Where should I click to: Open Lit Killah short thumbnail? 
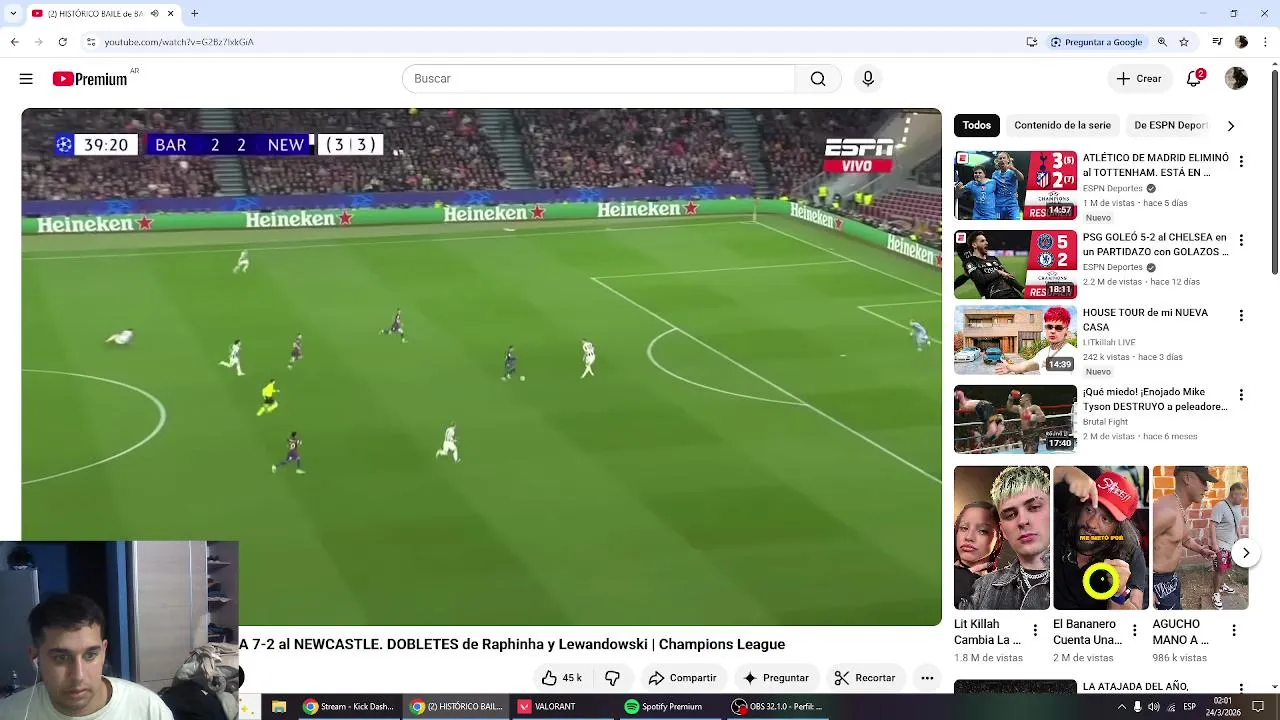[1002, 538]
